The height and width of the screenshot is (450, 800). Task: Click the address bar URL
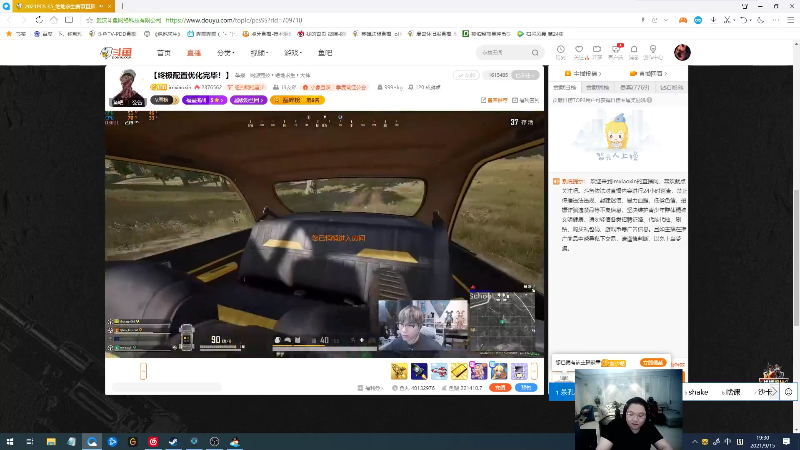[x=234, y=20]
